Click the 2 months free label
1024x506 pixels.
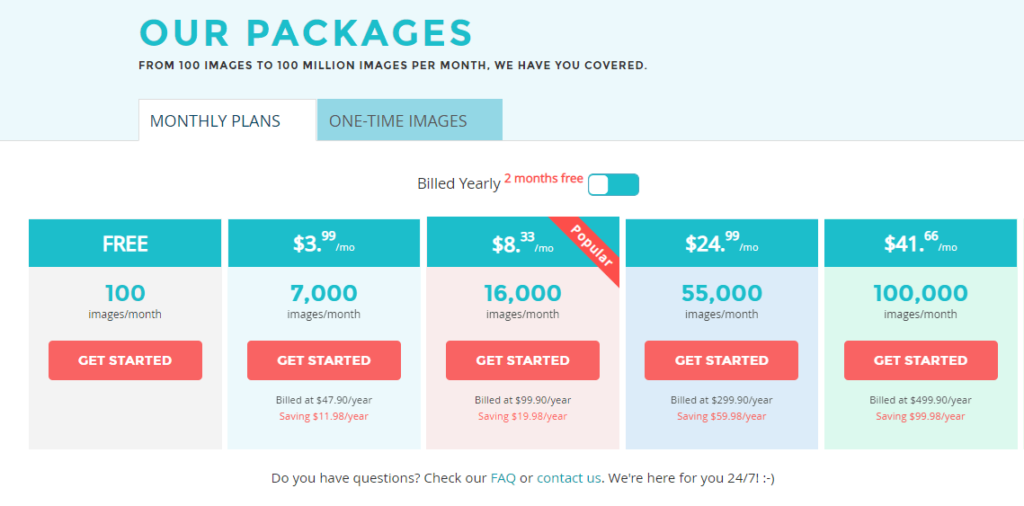tap(543, 178)
